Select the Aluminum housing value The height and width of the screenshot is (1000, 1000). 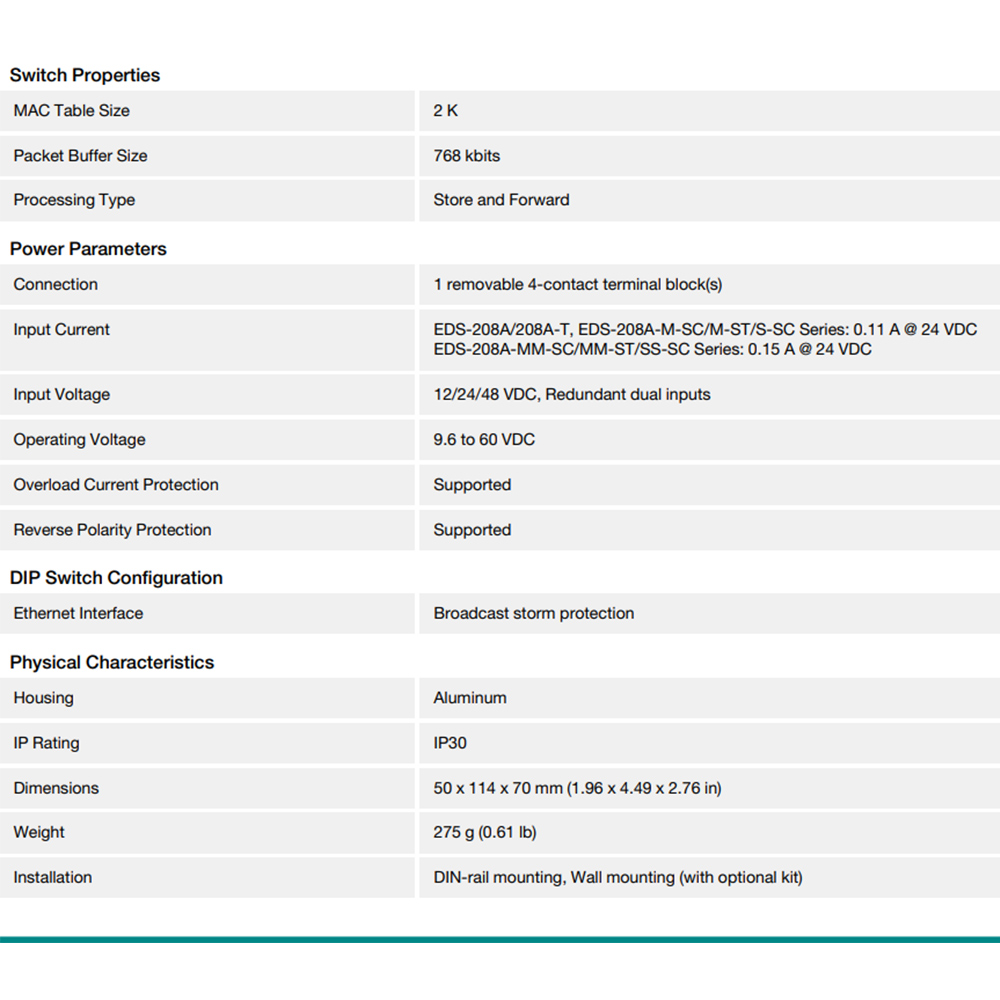(469, 698)
